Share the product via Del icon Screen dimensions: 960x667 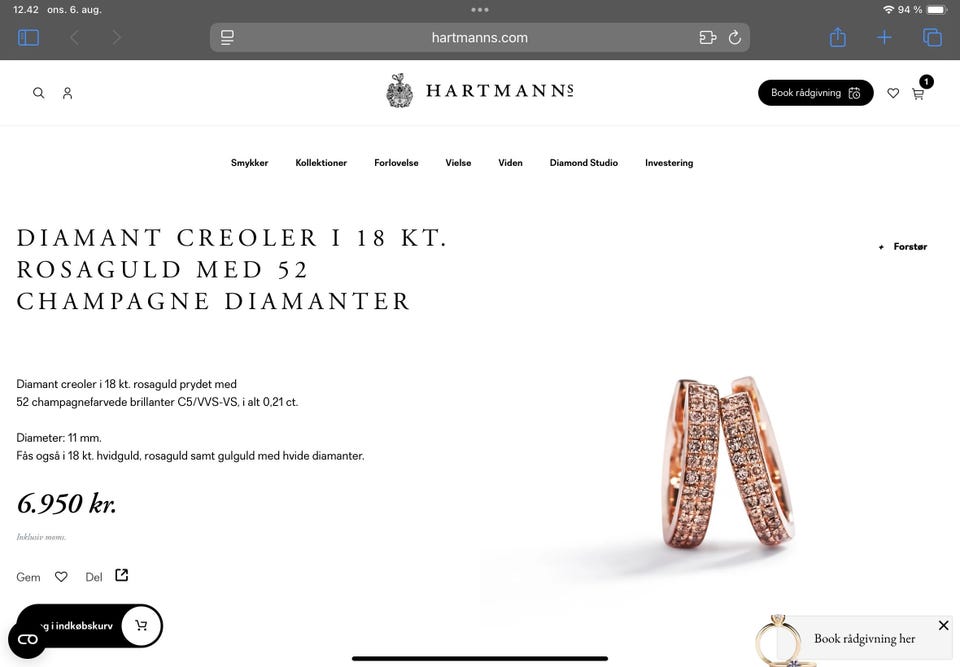[122, 575]
